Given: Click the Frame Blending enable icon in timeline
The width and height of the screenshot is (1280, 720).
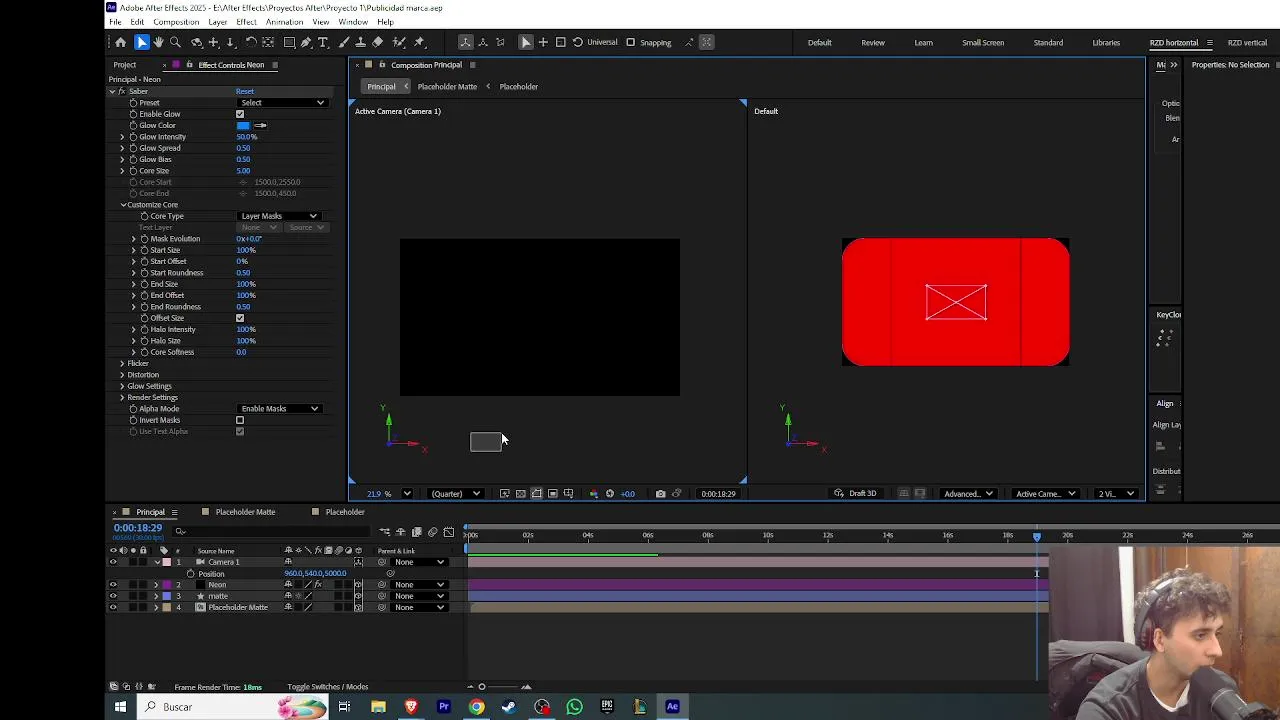Looking at the screenshot, I should pyautogui.click(x=417, y=532).
